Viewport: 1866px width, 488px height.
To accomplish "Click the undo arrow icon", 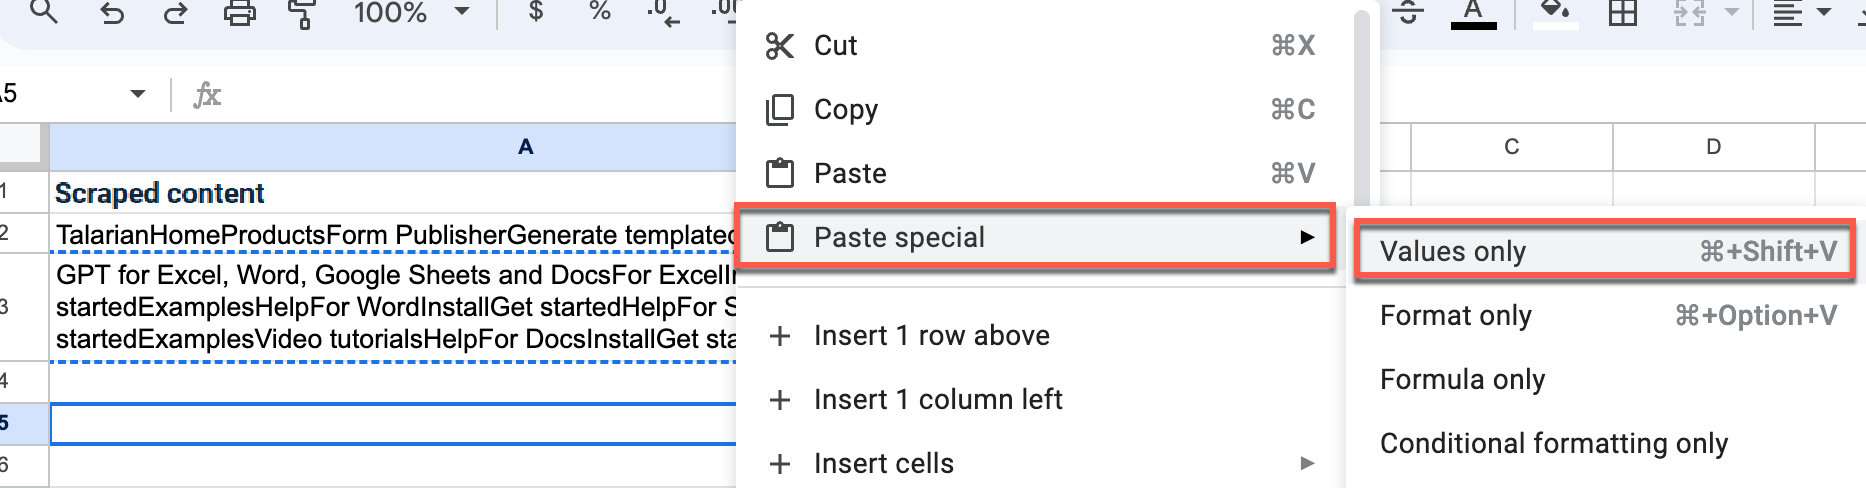I will coord(112,13).
